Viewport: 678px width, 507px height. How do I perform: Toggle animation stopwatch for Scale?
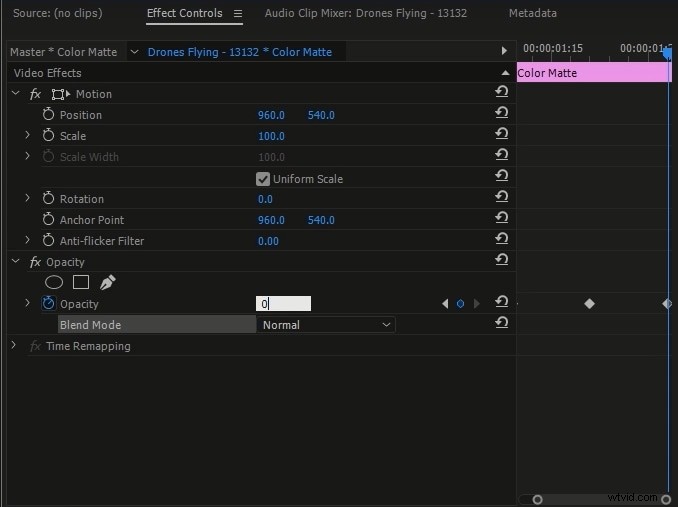tap(48, 135)
